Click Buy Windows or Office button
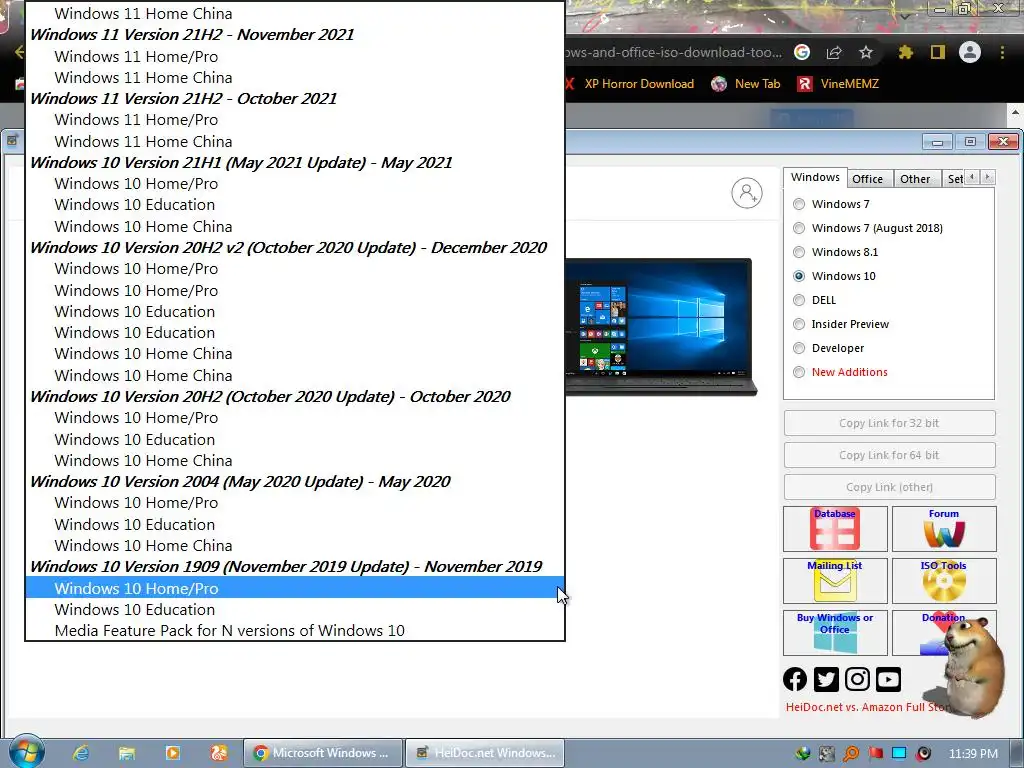1024x768 pixels. tap(835, 632)
